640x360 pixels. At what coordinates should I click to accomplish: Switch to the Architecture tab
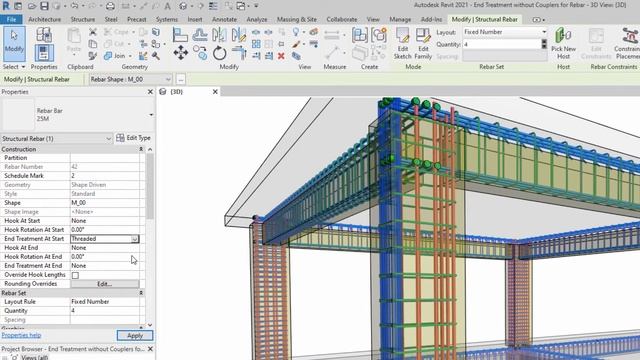(x=44, y=19)
